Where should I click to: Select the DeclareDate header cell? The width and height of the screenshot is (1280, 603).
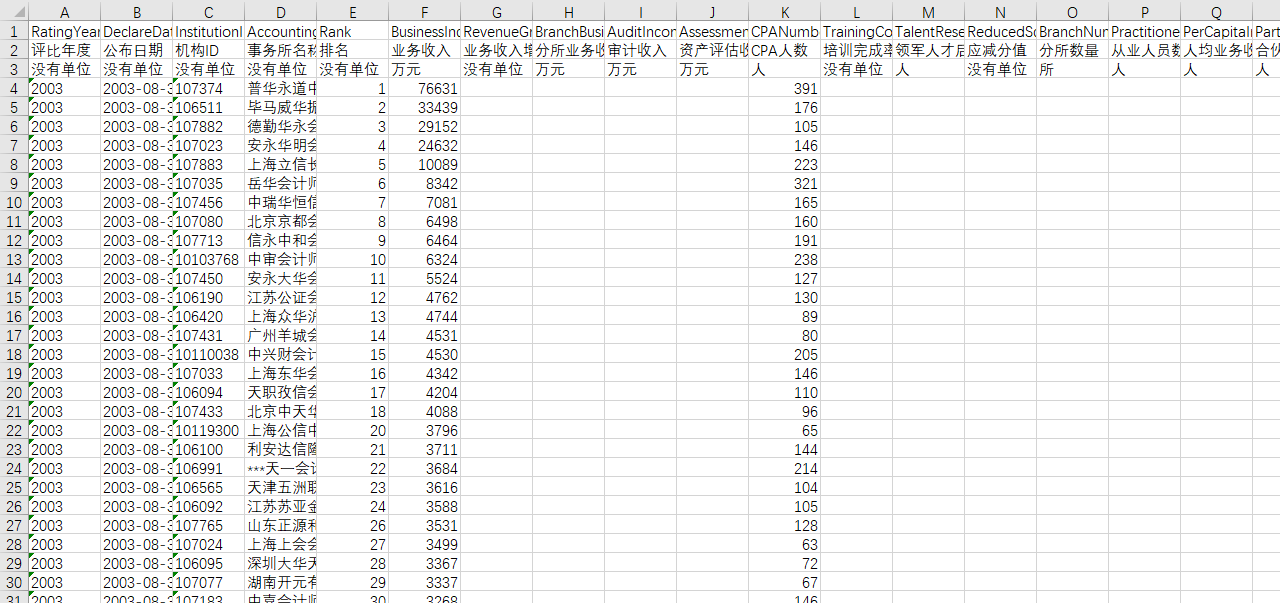[137, 31]
